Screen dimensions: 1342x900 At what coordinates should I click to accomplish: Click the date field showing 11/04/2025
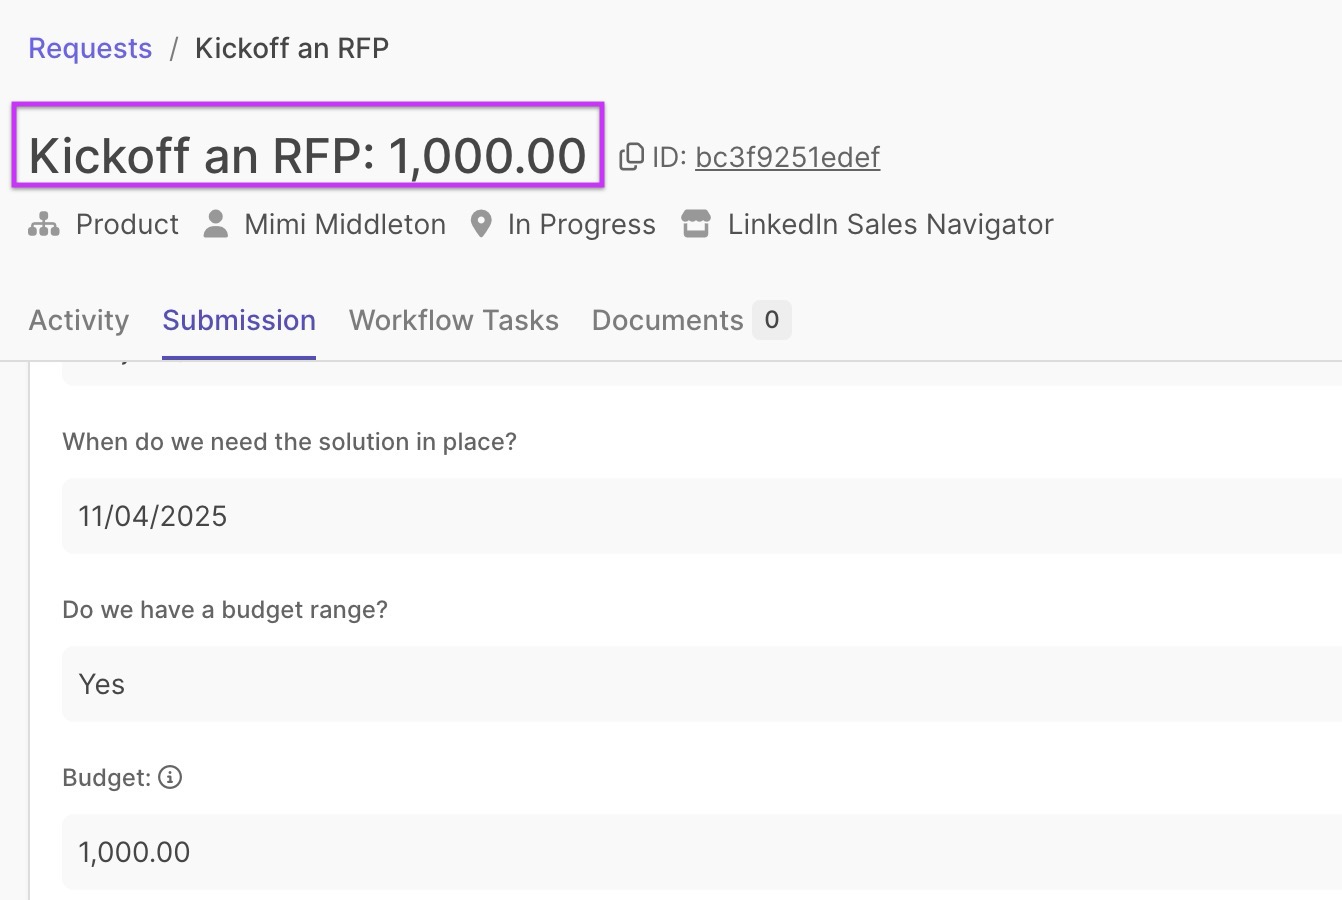[x=700, y=516]
